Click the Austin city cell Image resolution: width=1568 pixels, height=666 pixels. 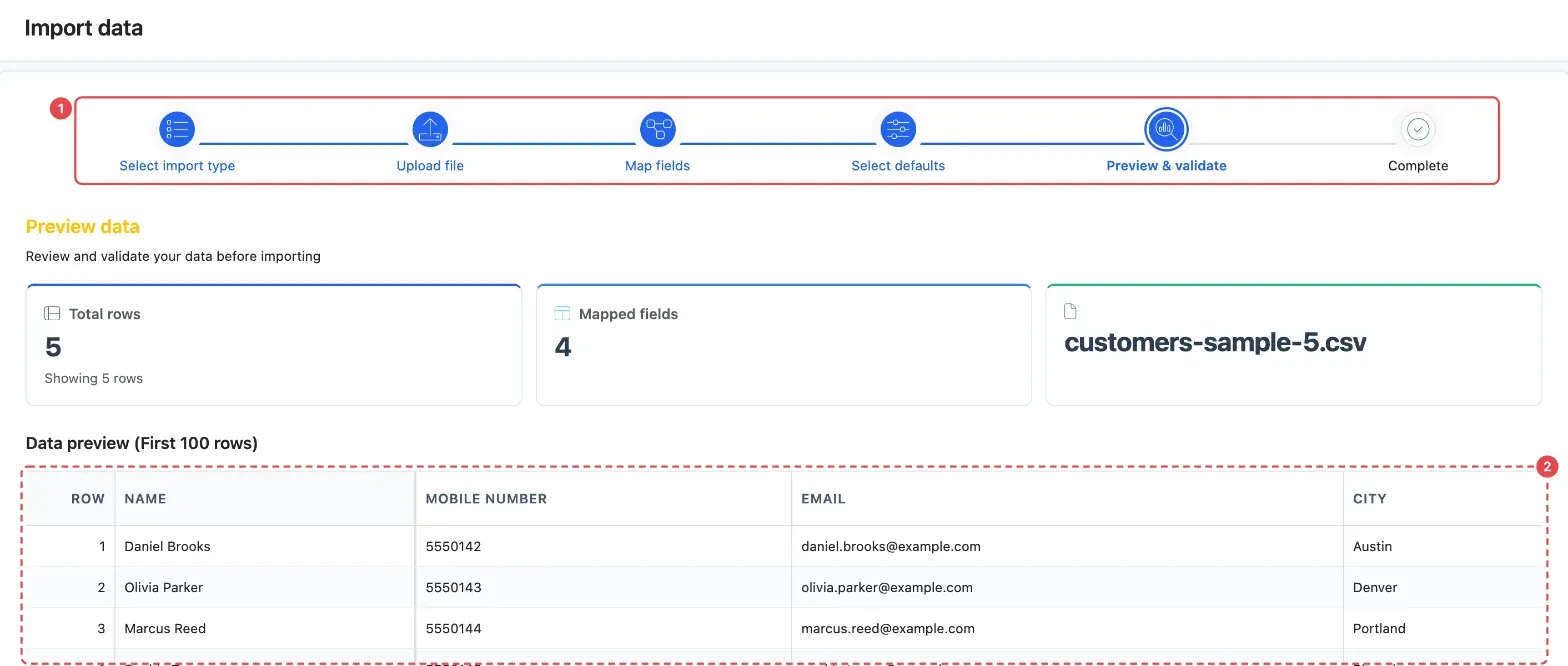coord(1443,546)
